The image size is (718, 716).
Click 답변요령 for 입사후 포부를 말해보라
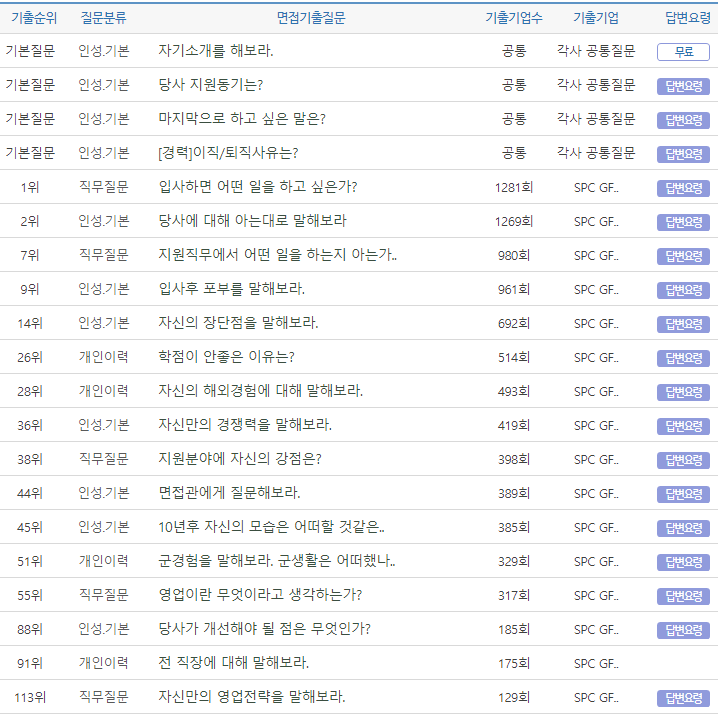pyautogui.click(x=683, y=290)
